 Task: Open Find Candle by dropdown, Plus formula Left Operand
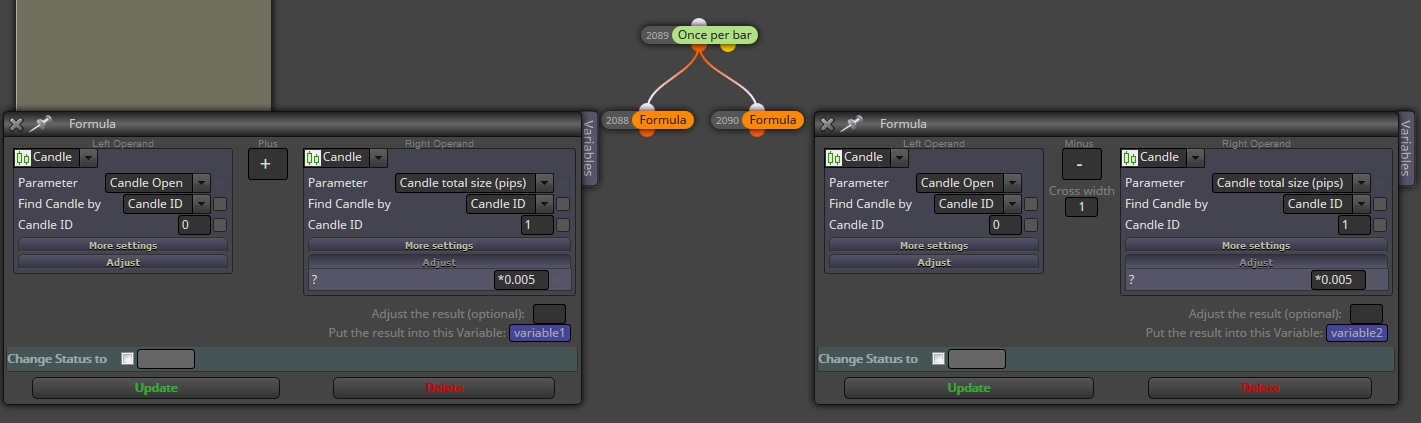coord(167,204)
